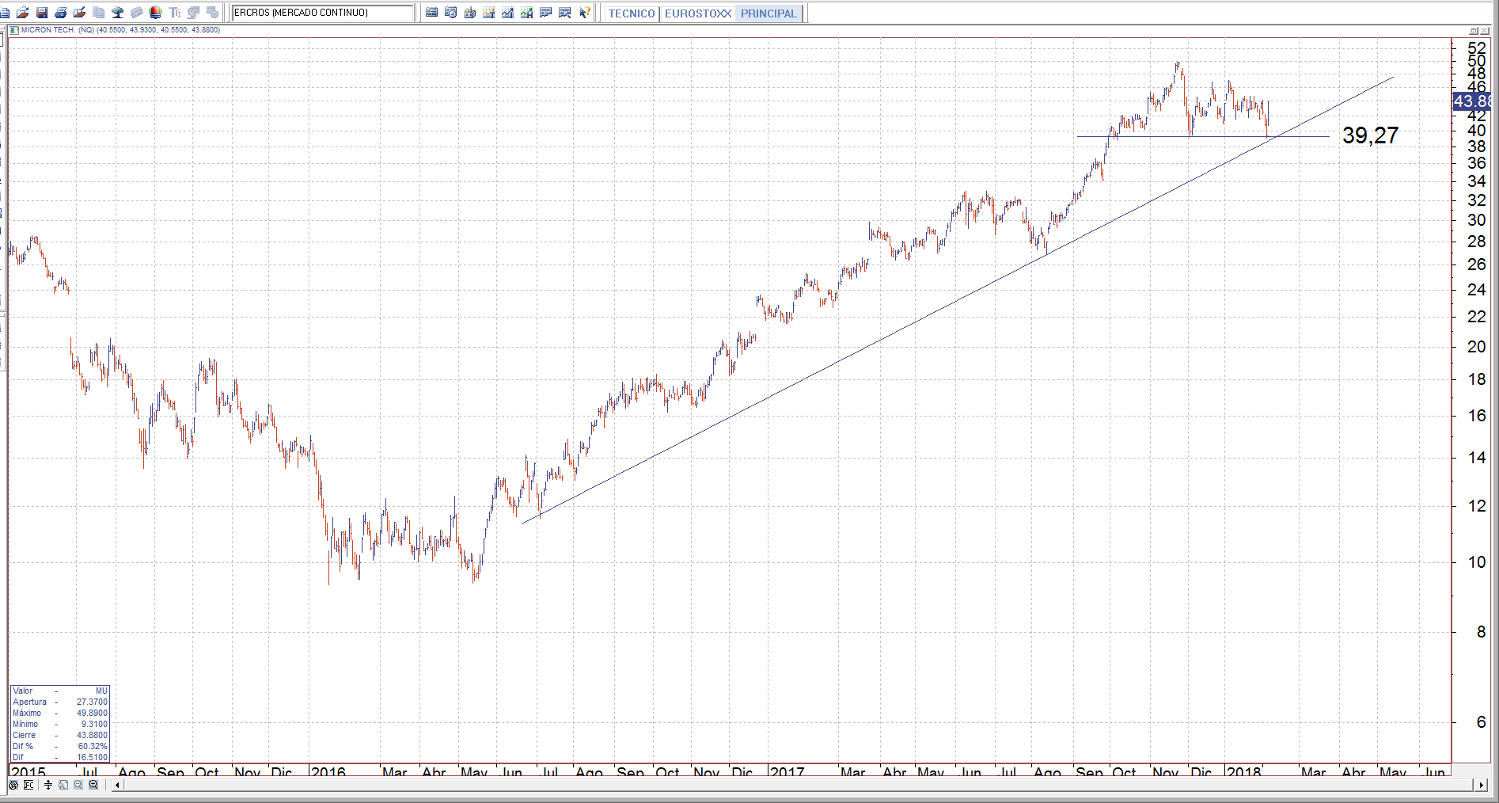Click the greyed monitor icon in the toolbar

[x=194, y=13]
